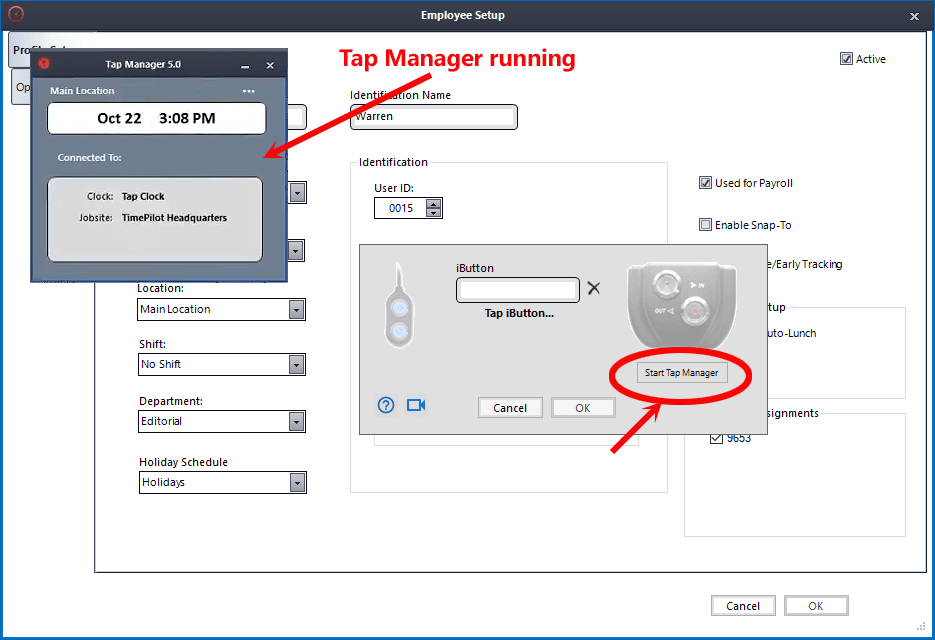Increment User ID with the up stepper arrow
Screen dimensions: 935x640
point(434,203)
